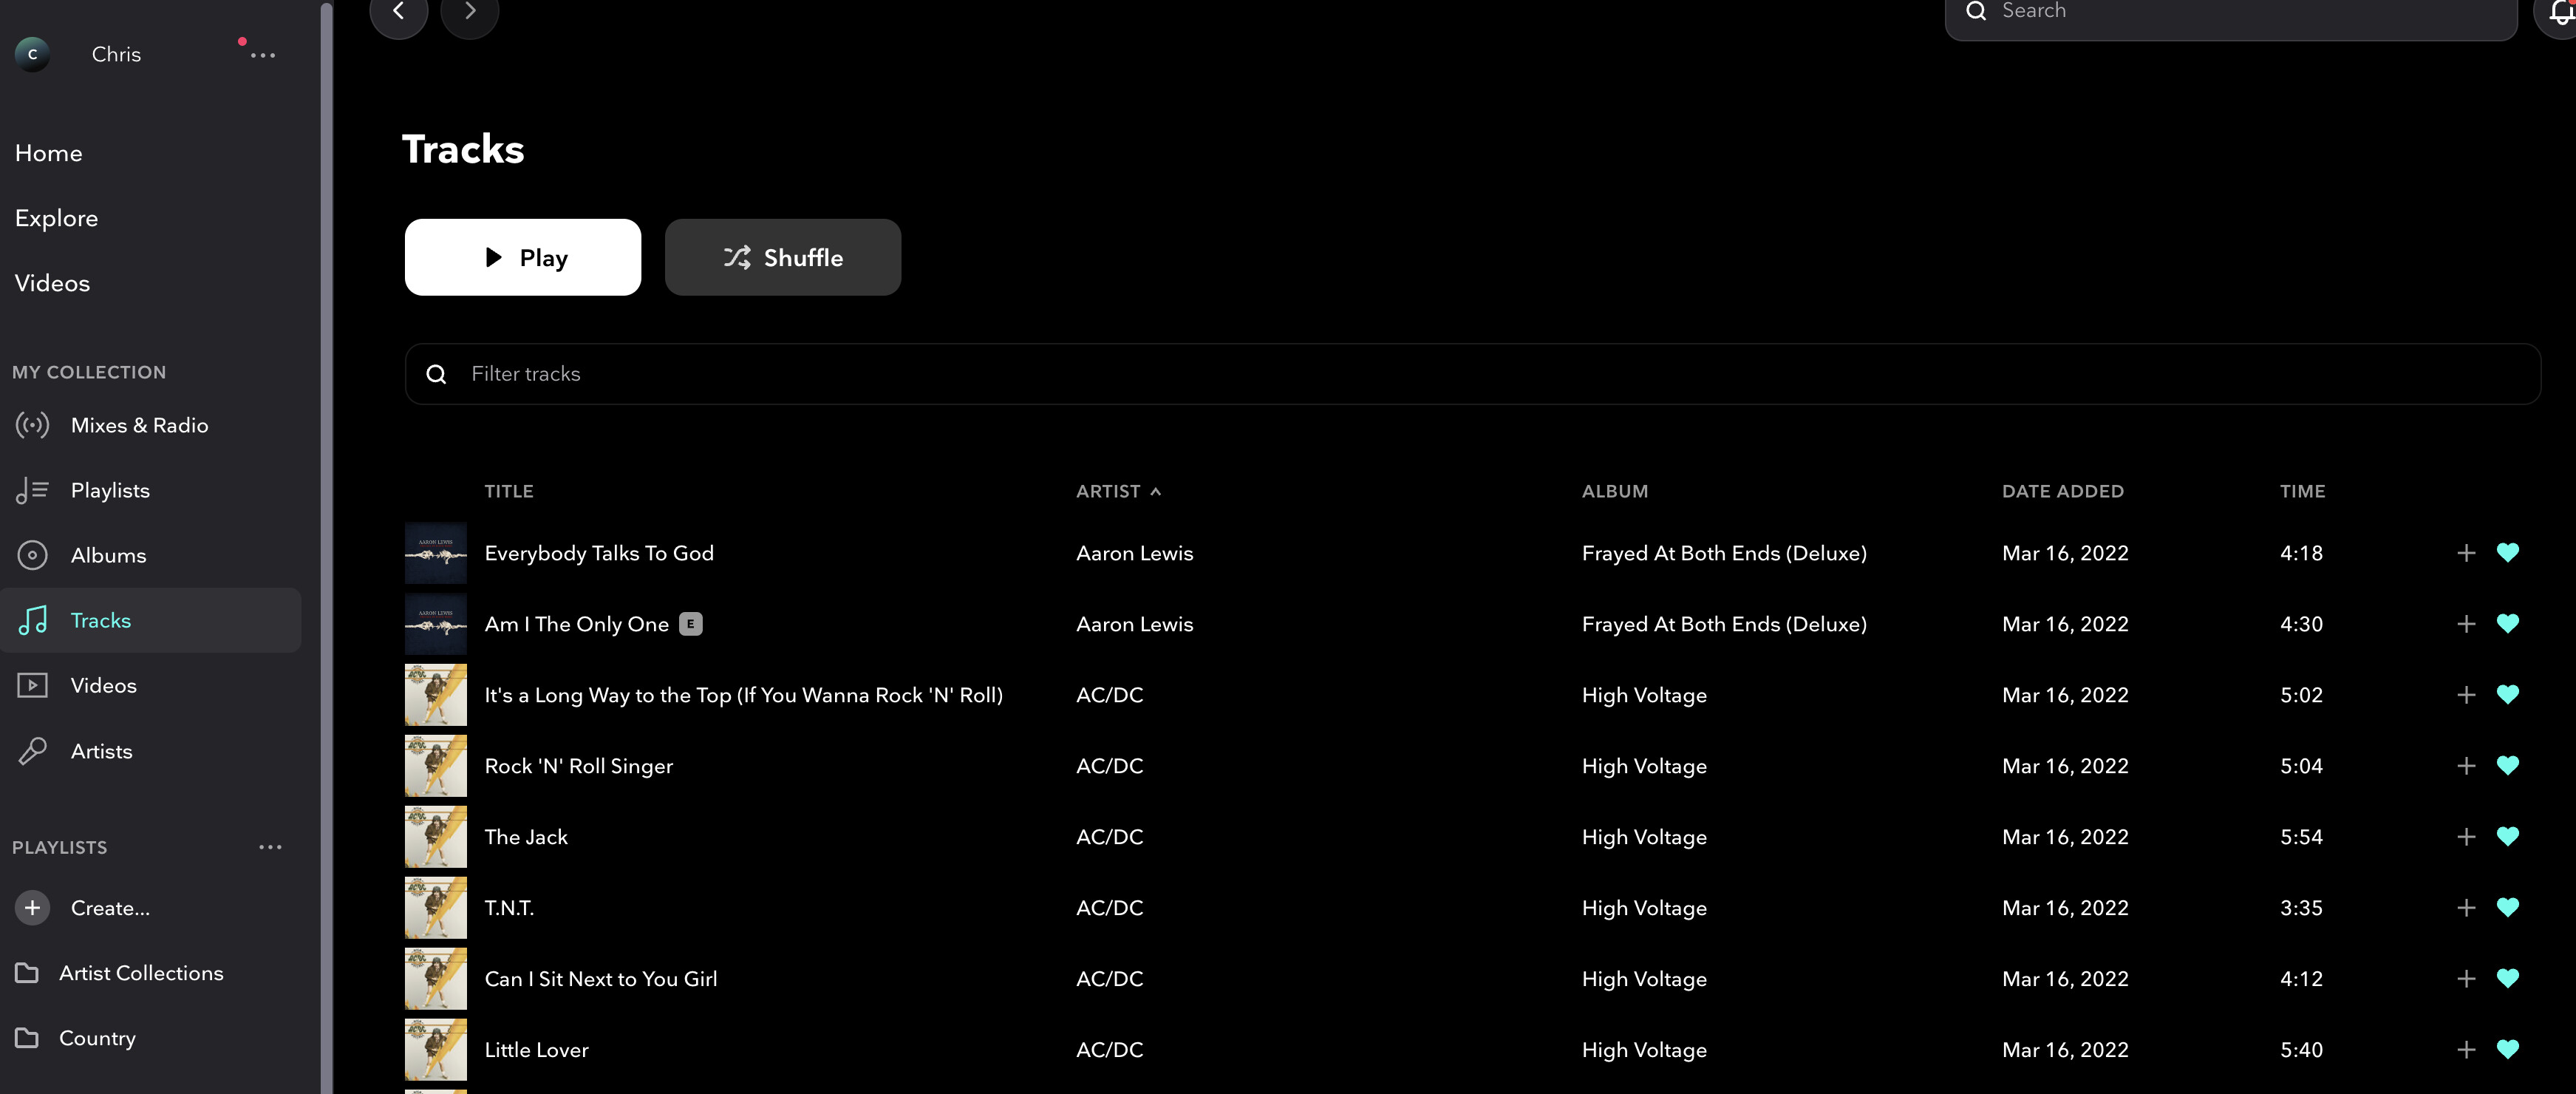Click the explicit E badge on Am I The Only One
2576x1094 pixels.
pyautogui.click(x=690, y=624)
